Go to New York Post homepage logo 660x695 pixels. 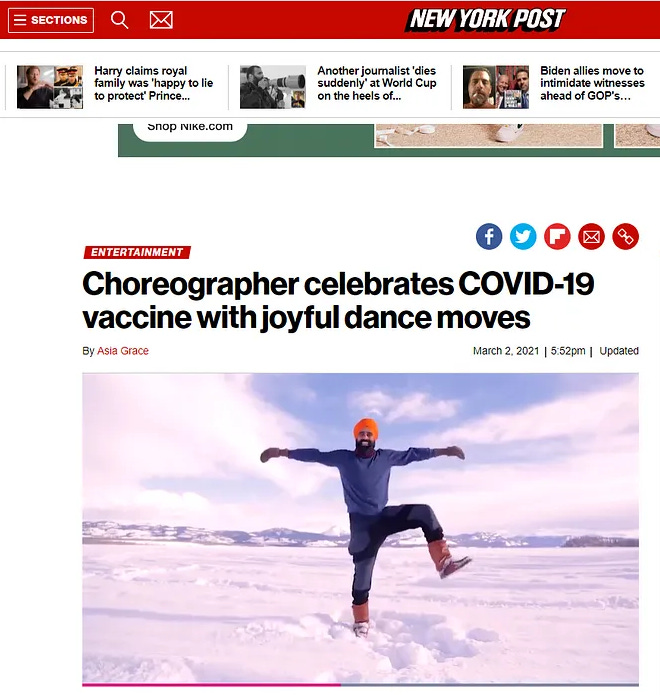tap(485, 20)
